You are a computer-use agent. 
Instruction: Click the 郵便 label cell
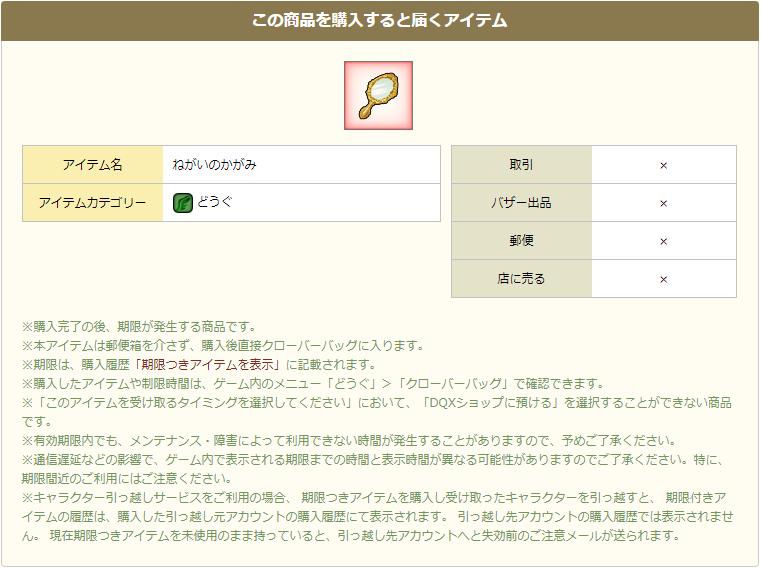point(522,240)
